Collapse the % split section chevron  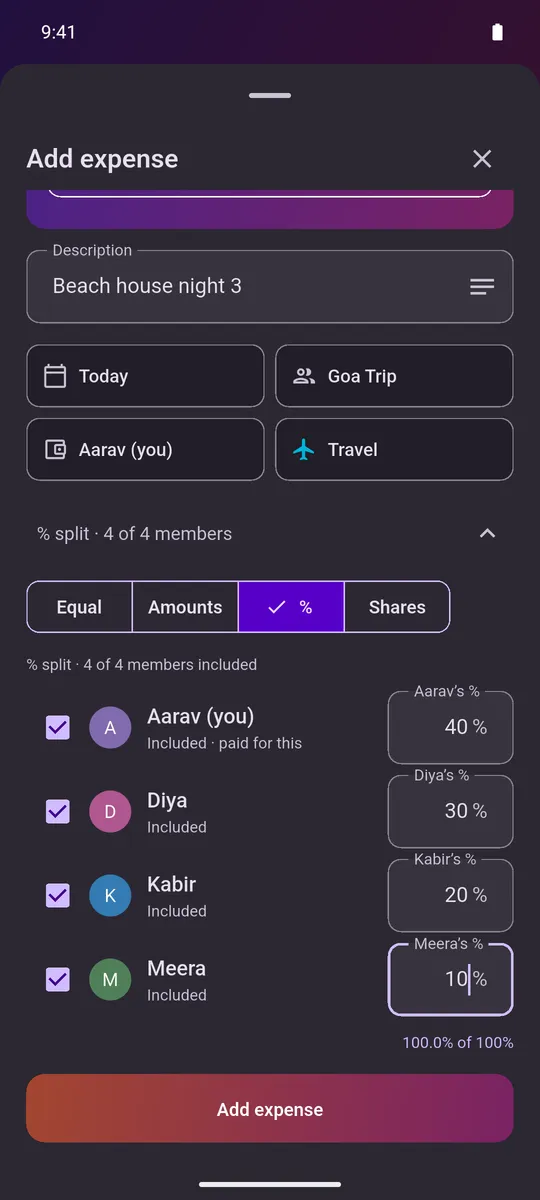487,533
